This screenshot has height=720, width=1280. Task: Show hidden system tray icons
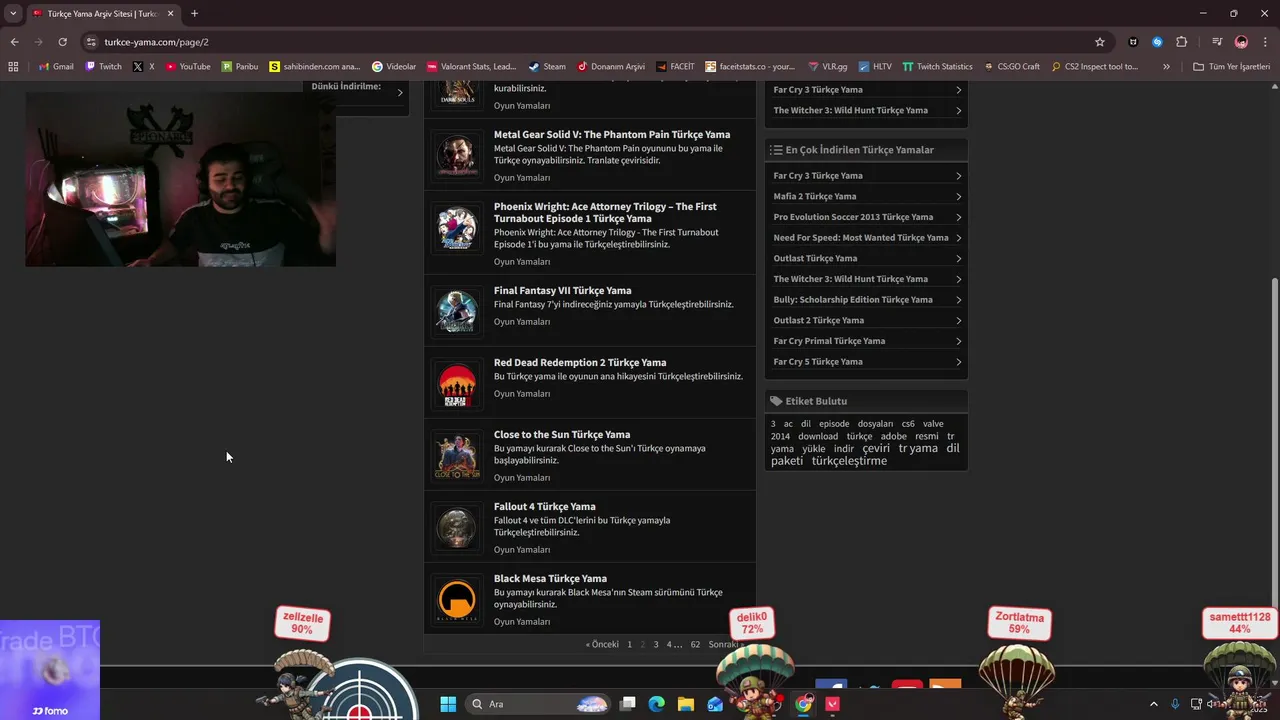pos(1153,704)
